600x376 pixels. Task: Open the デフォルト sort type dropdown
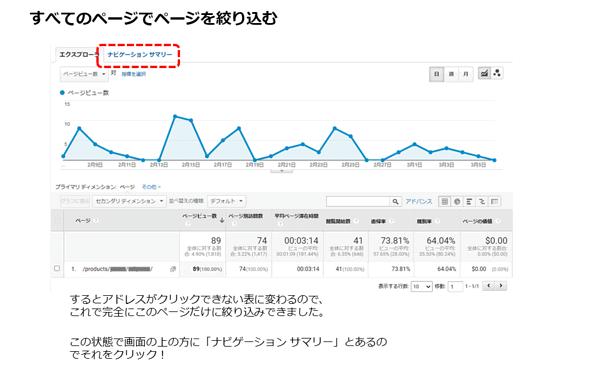227,201
